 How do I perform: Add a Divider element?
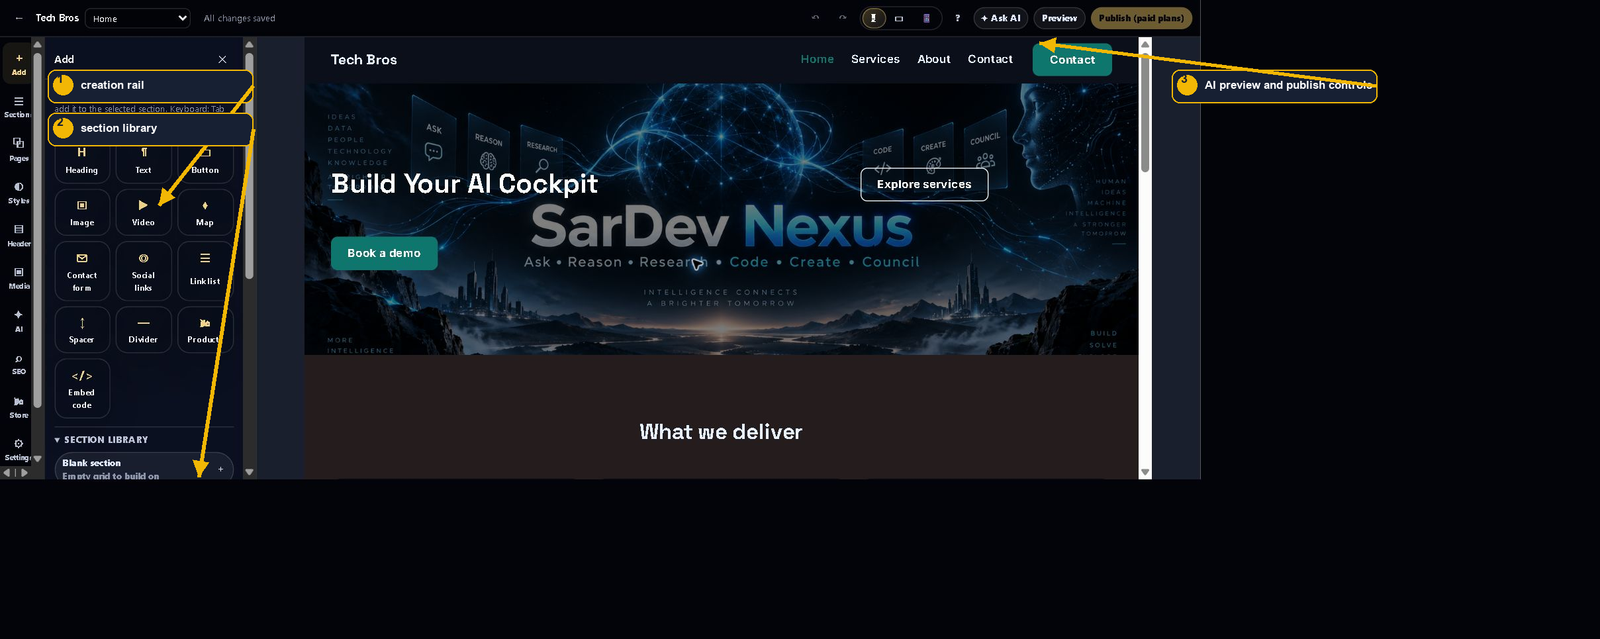tap(143, 330)
